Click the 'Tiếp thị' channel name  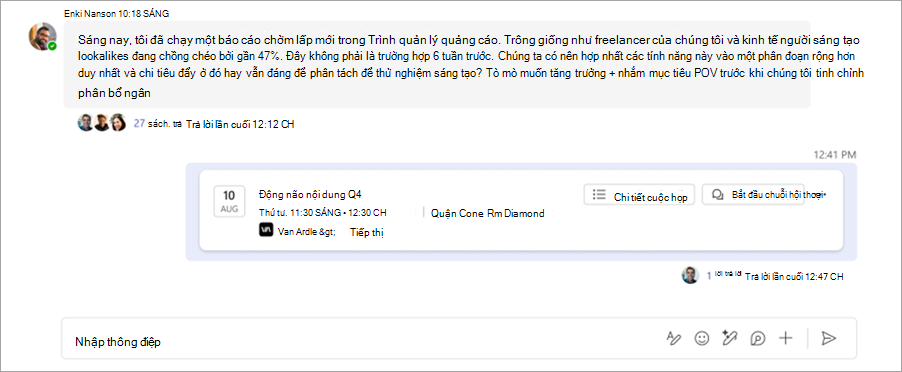click(x=367, y=232)
